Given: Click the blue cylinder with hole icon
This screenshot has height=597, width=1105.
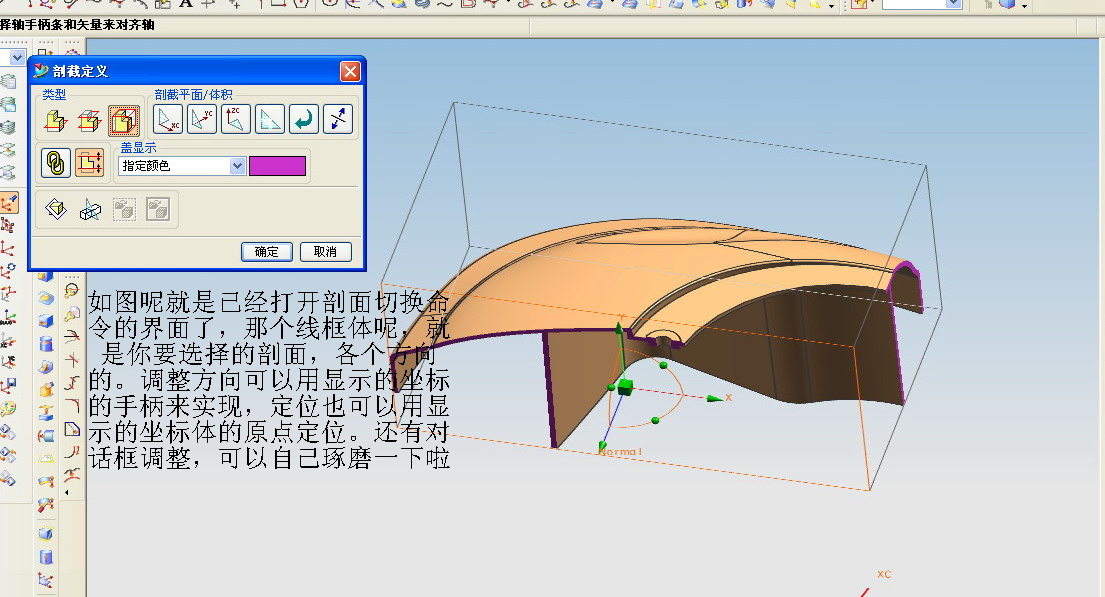Looking at the screenshot, I should pos(46,557).
